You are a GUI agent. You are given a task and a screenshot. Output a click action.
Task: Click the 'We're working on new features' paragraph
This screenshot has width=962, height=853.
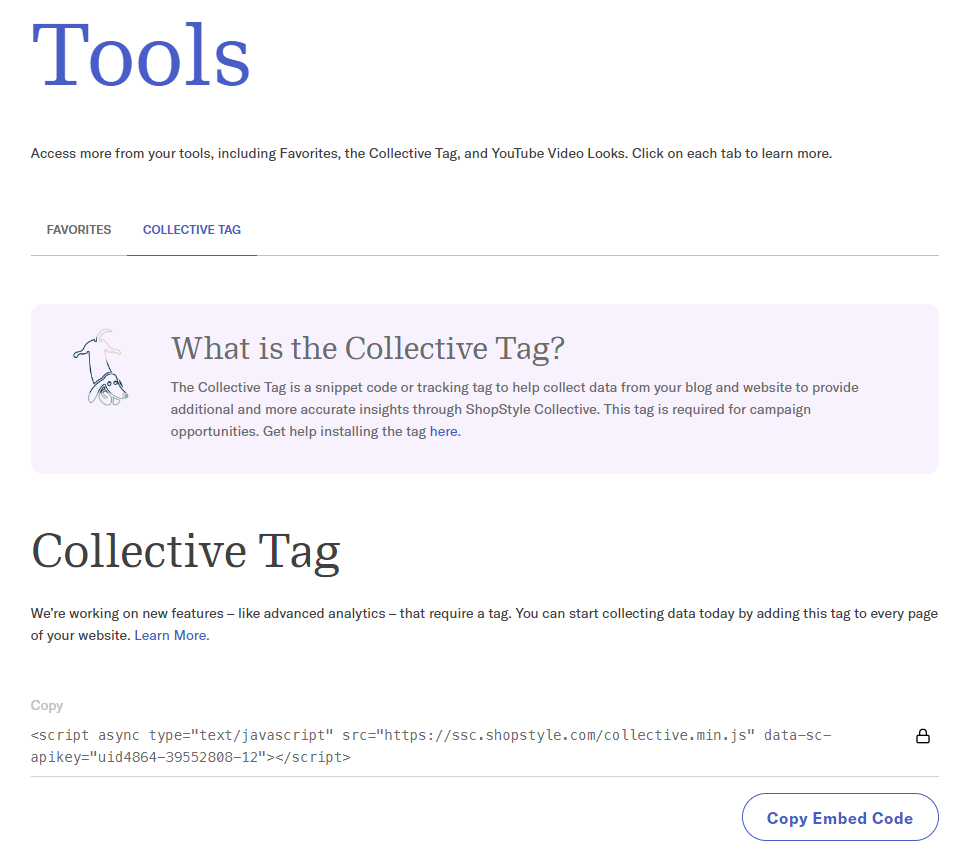tap(484, 624)
